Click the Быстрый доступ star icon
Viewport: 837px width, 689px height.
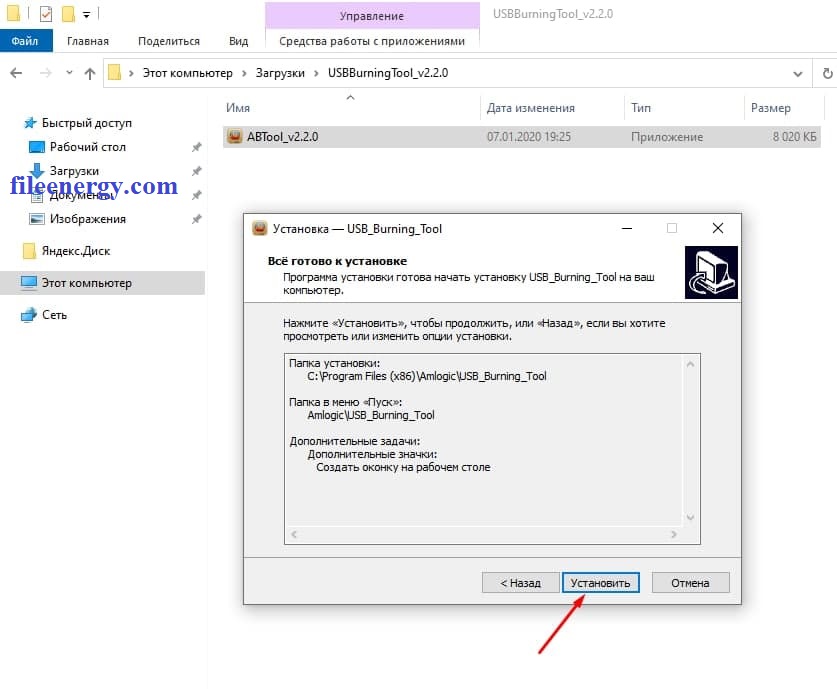[30, 123]
